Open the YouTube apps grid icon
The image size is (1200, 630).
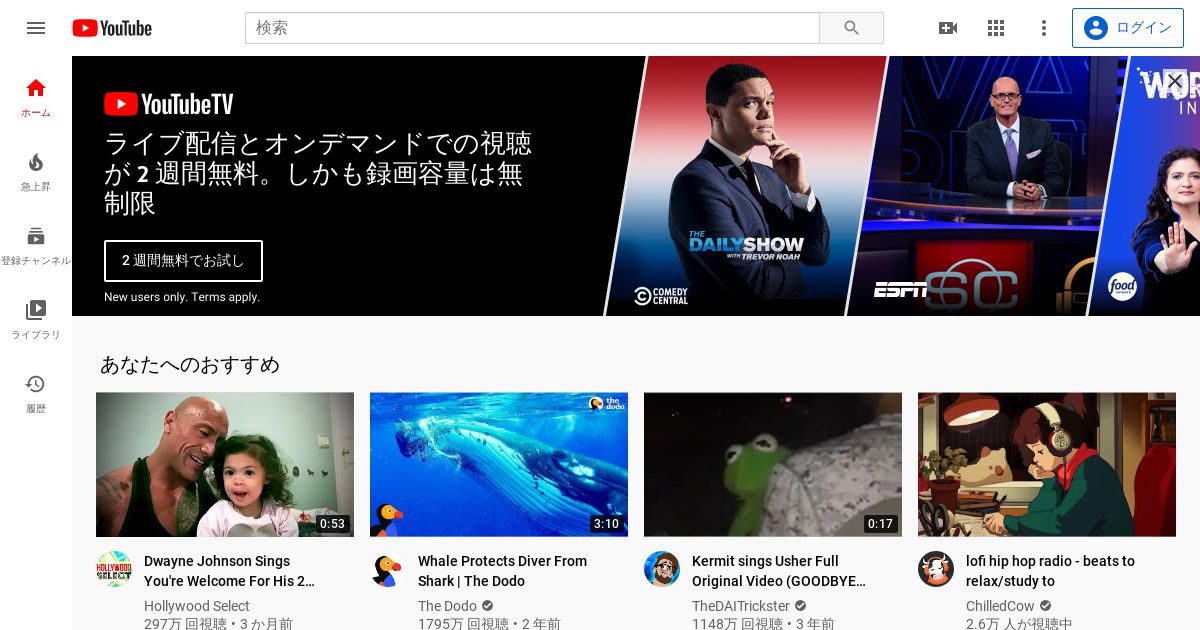pos(996,28)
